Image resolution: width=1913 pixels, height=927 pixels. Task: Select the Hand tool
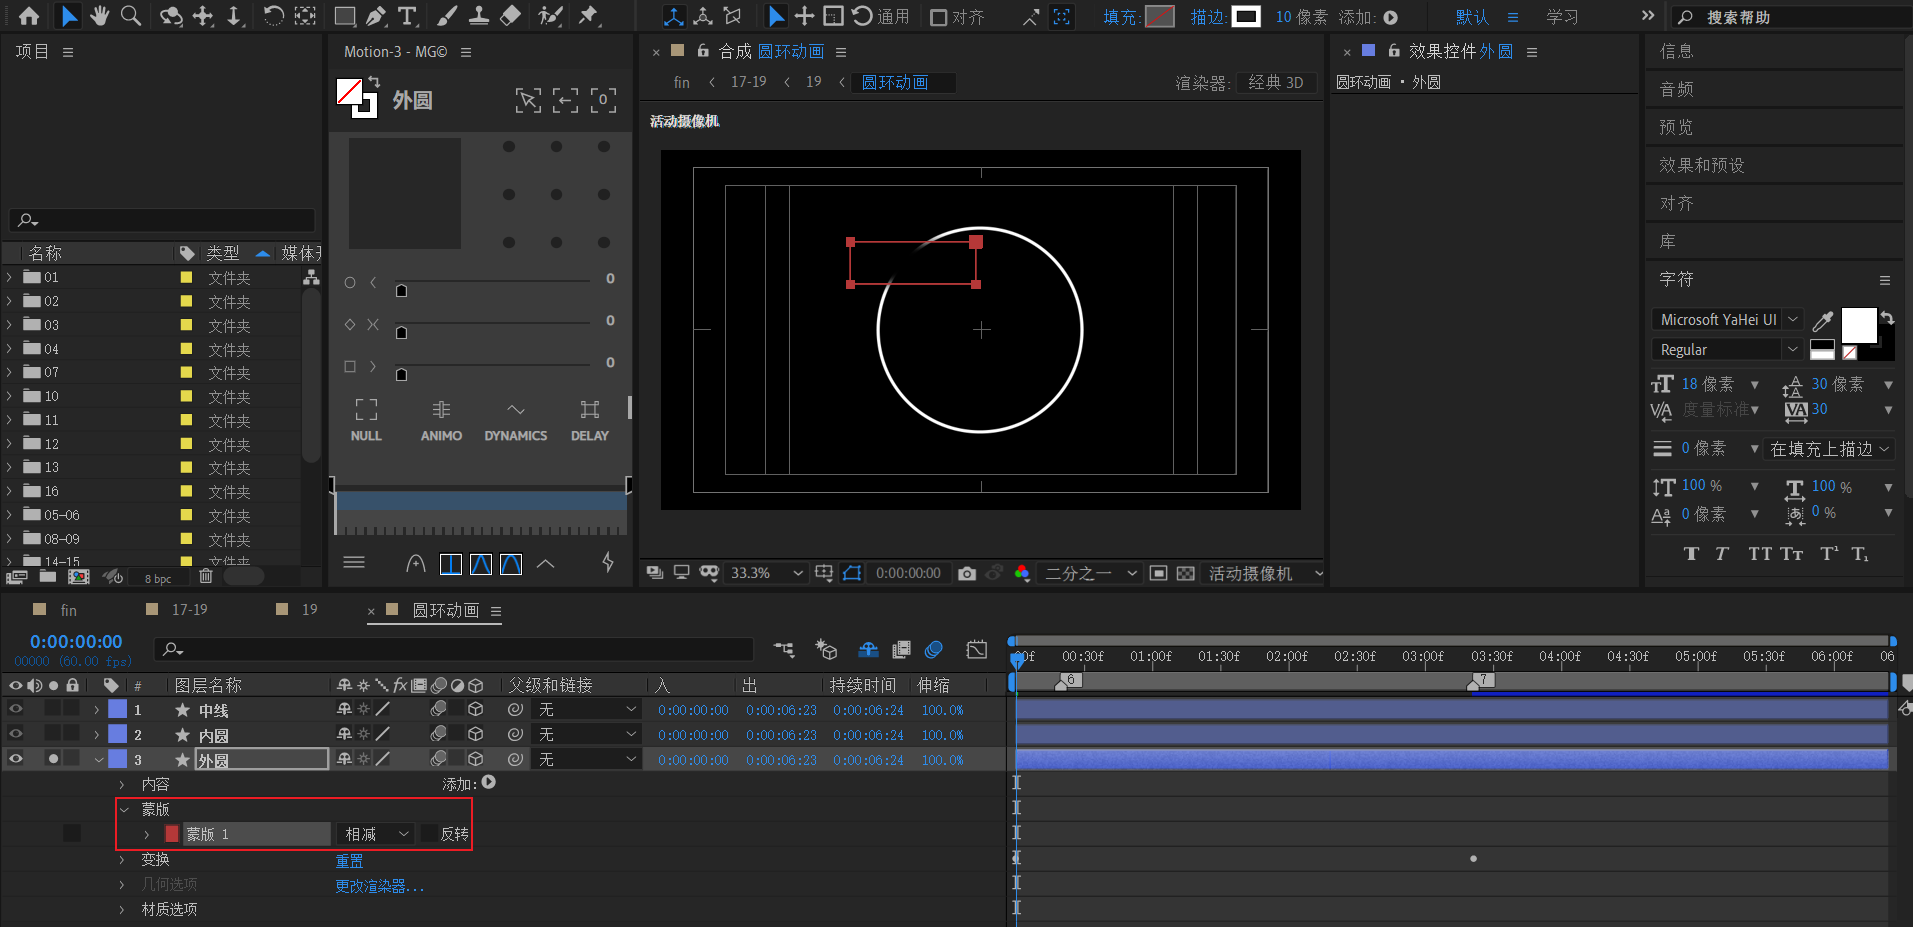pos(99,16)
